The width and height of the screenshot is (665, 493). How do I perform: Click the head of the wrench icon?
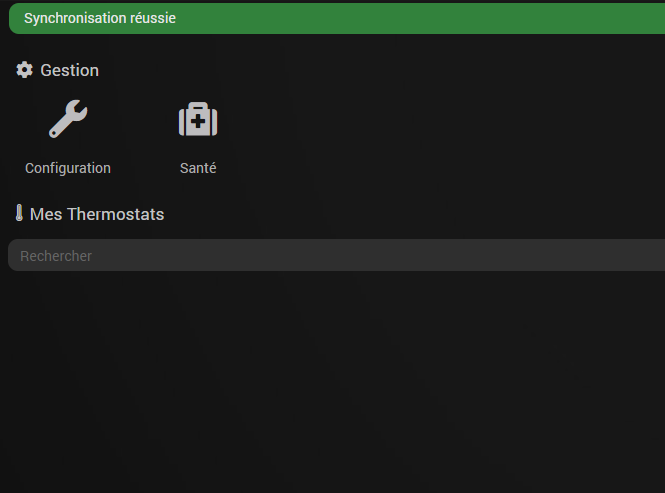click(x=77, y=110)
